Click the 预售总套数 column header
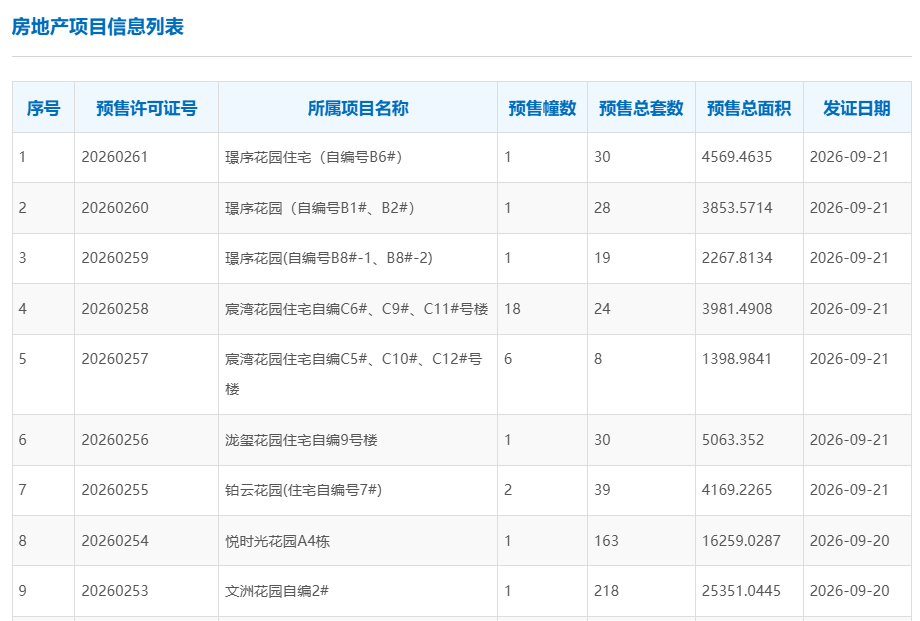This screenshot has height=621, width=920. (x=641, y=108)
